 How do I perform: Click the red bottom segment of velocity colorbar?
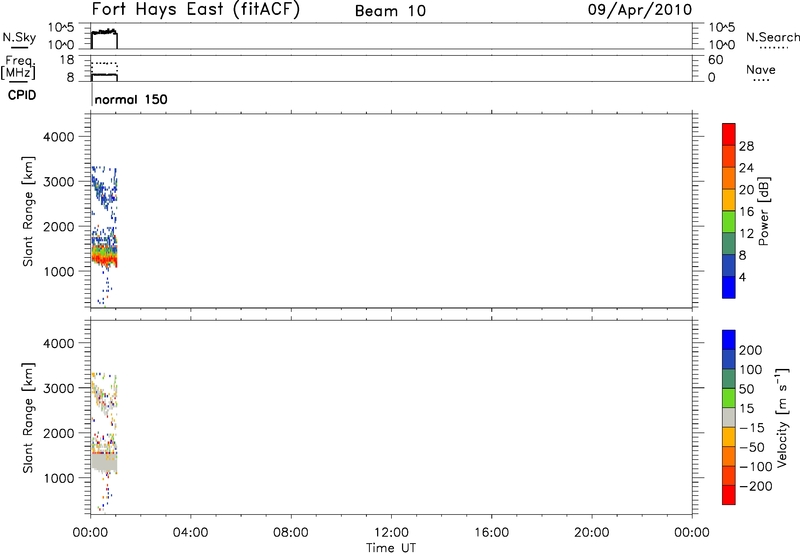(x=729, y=495)
